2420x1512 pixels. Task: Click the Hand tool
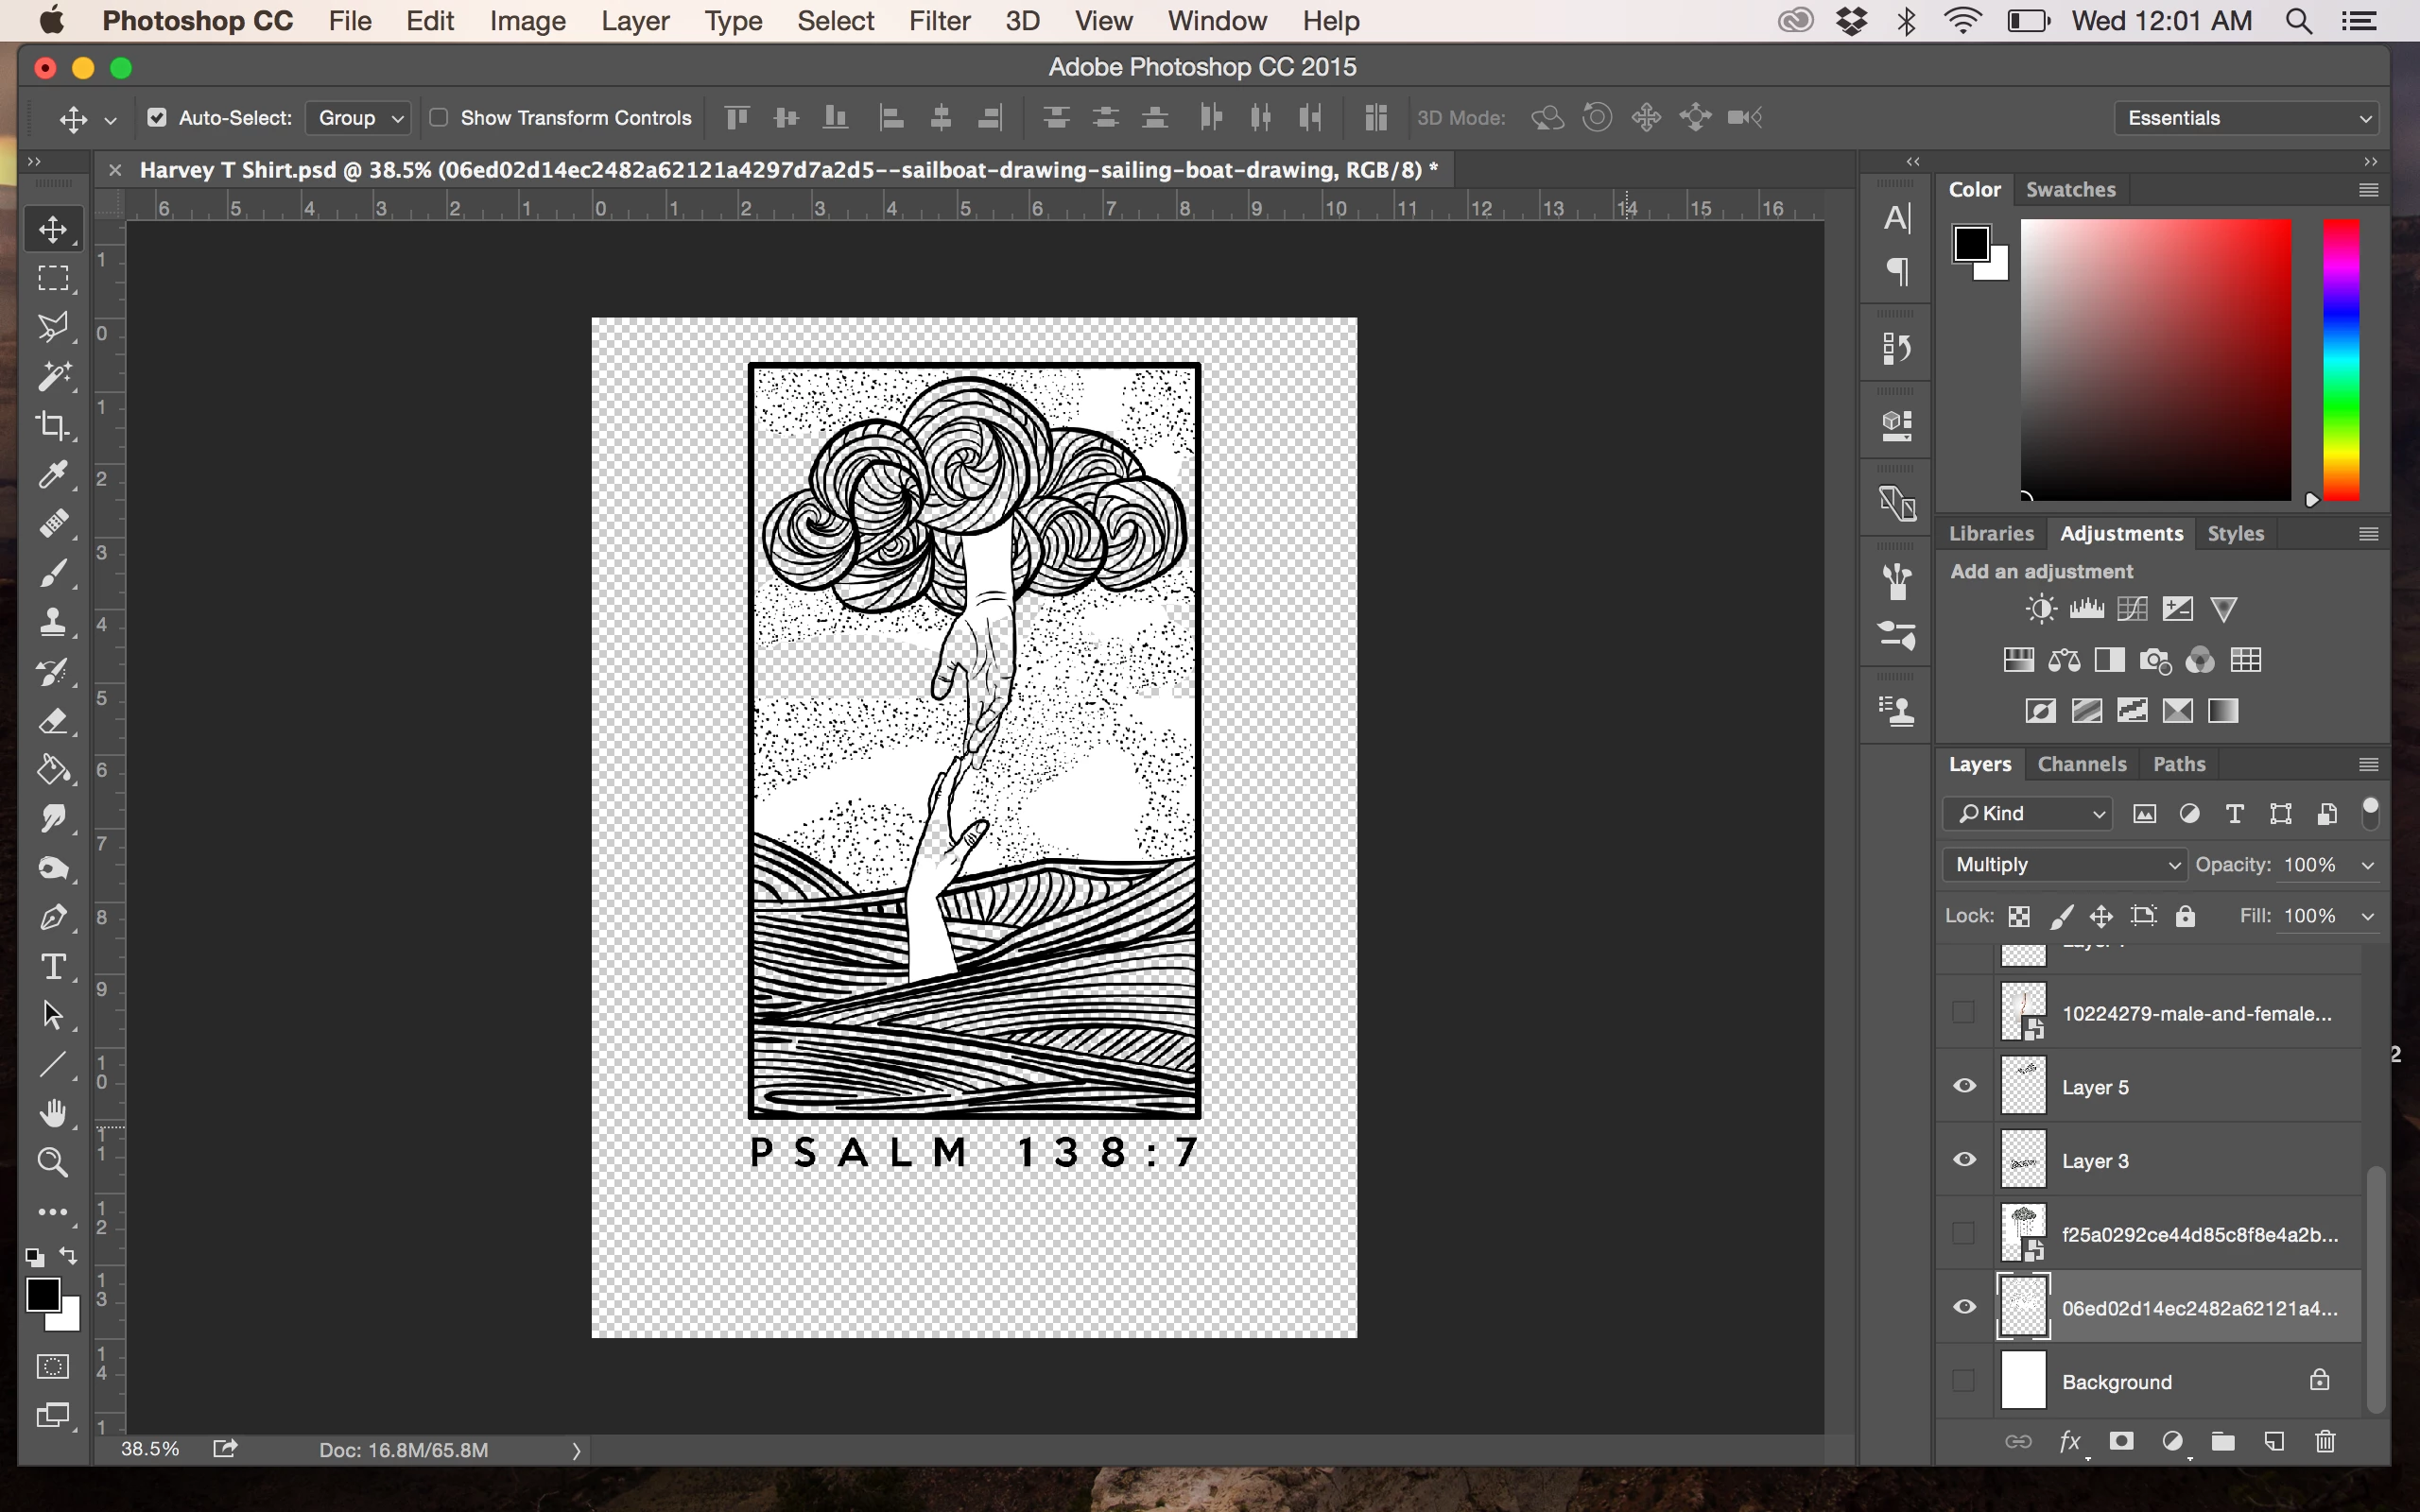click(53, 1113)
